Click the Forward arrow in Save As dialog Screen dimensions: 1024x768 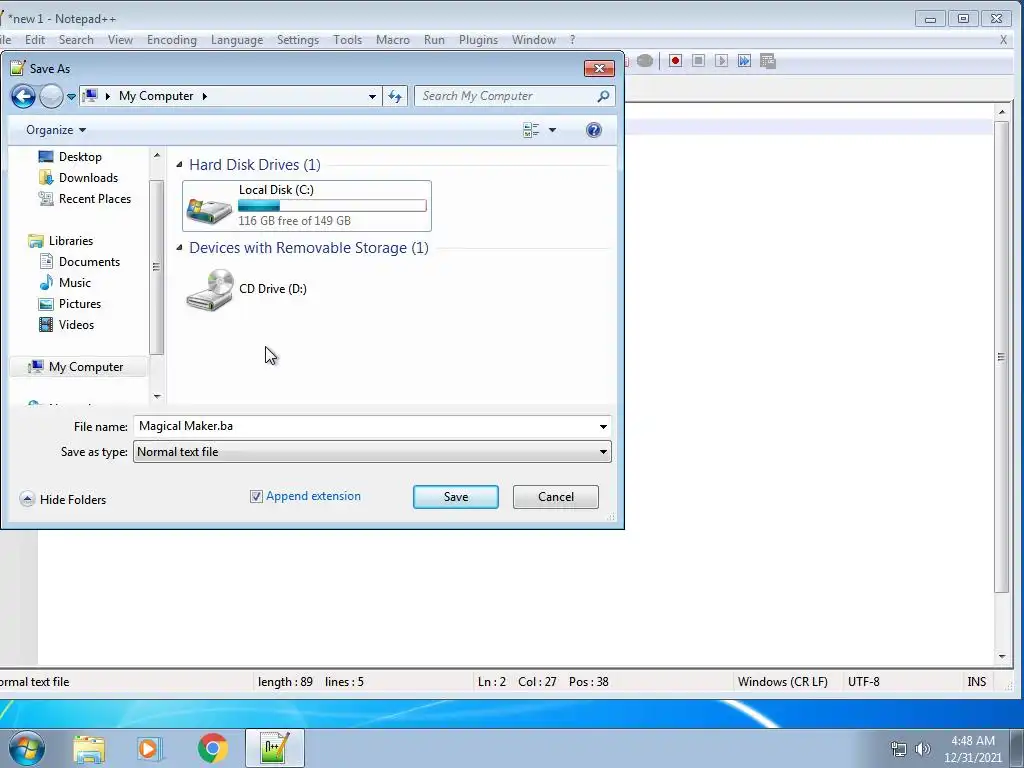(x=51, y=96)
